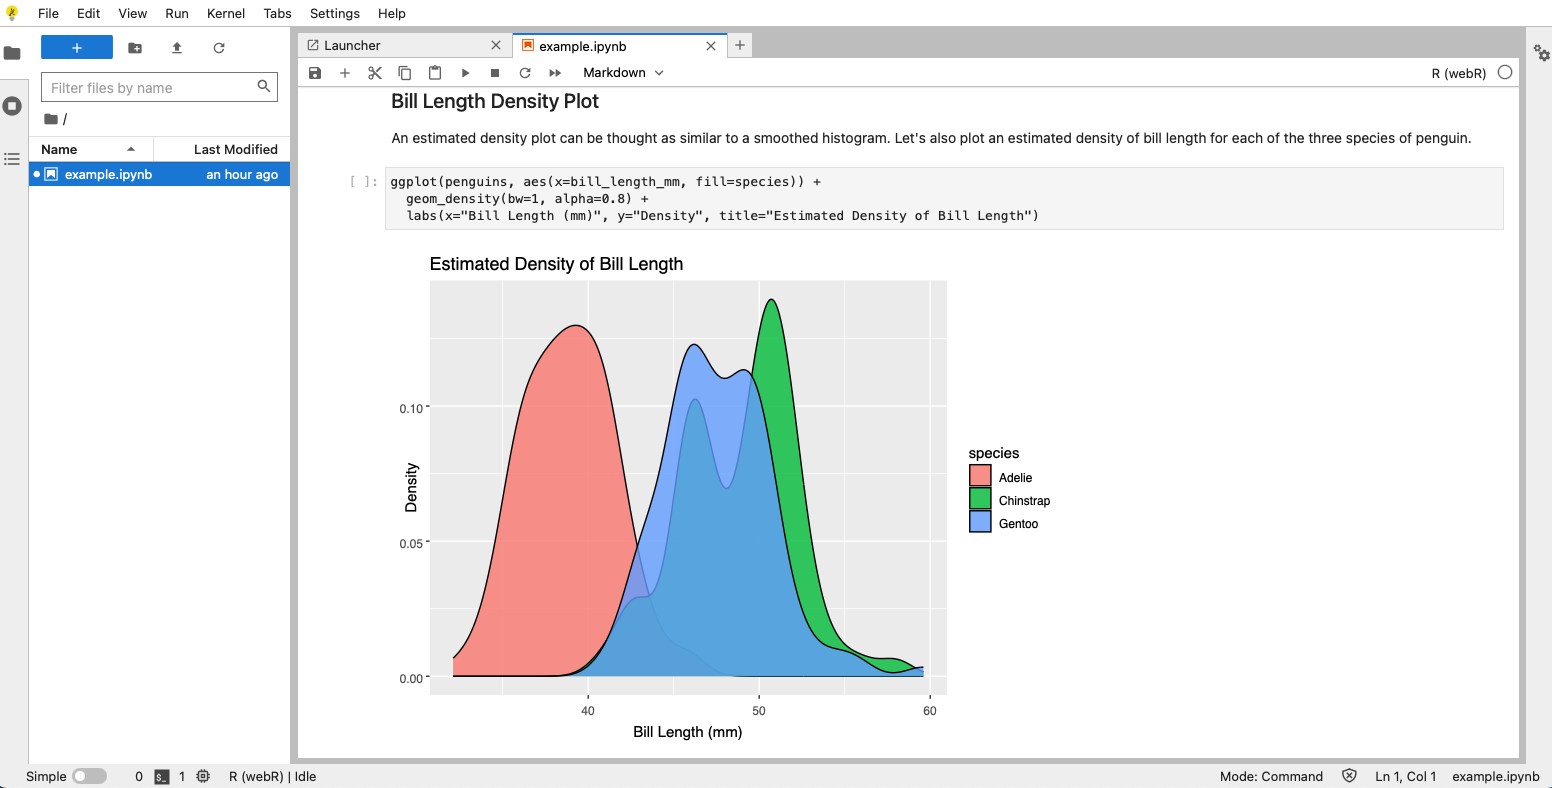This screenshot has width=1552, height=788.
Task: Toggle Simple interface mode switch
Action: pos(89,776)
